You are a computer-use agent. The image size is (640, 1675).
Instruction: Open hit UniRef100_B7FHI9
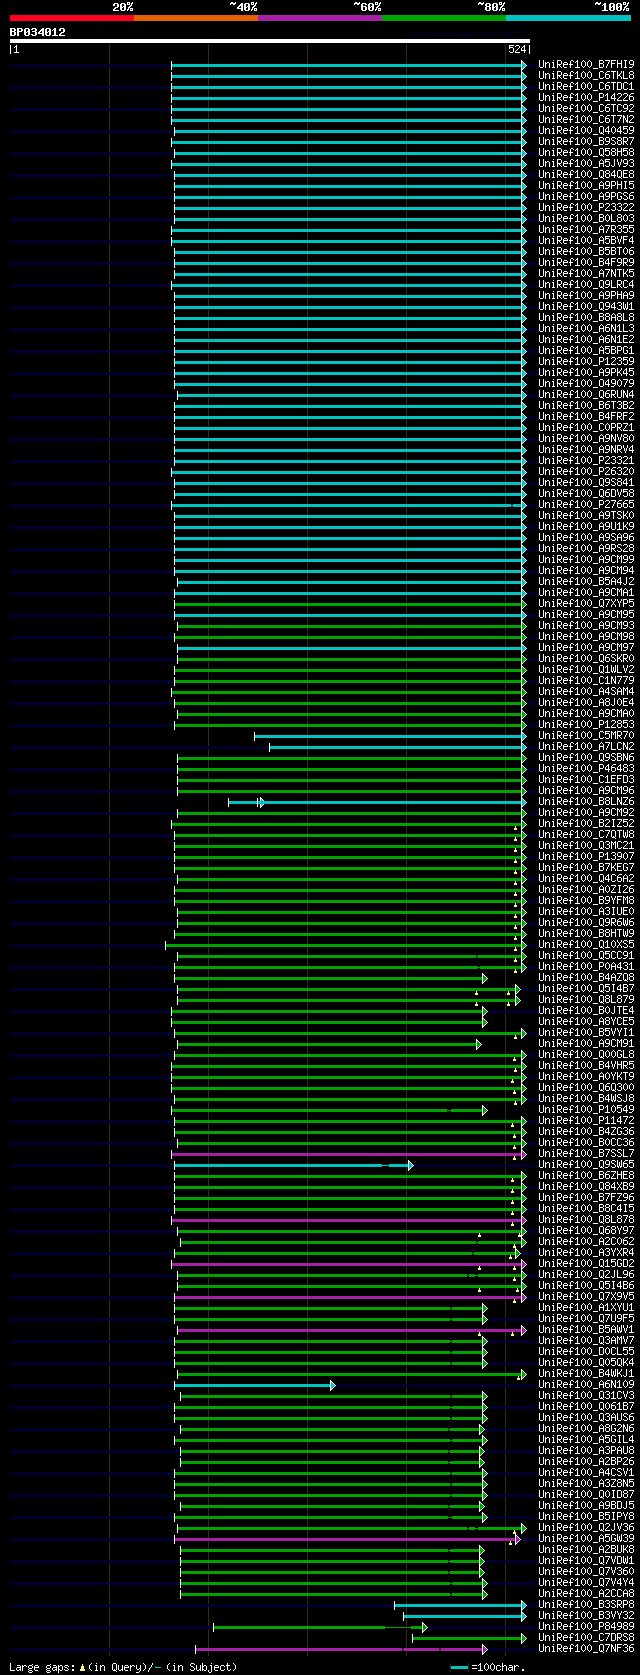586,64
